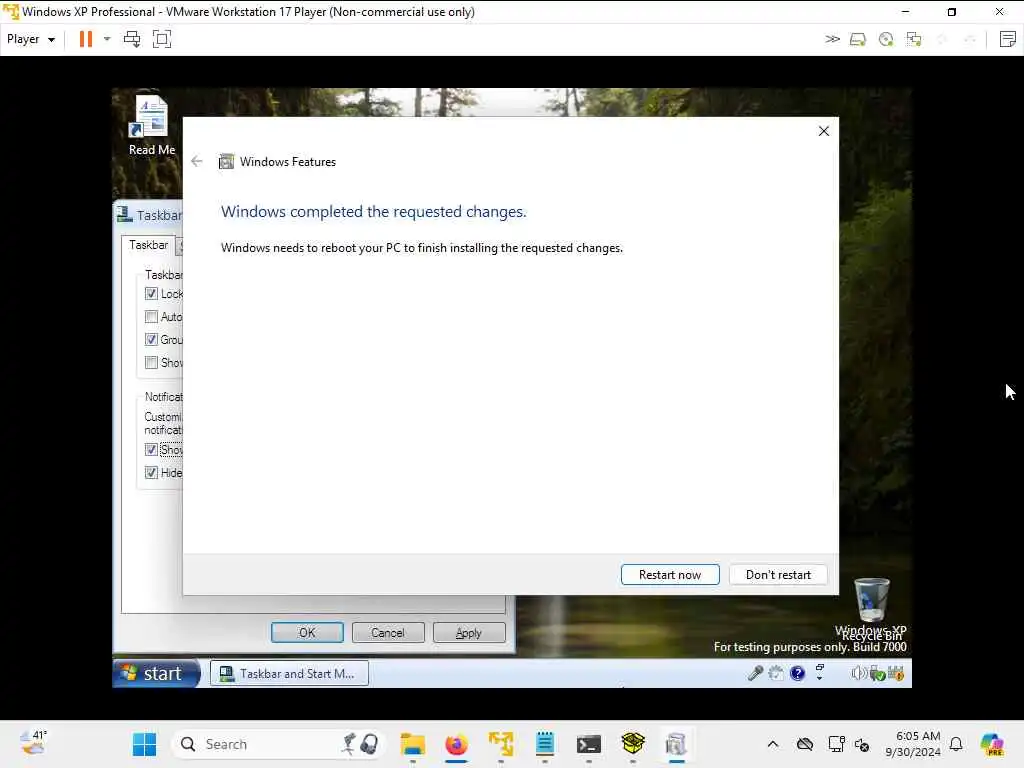Toggle the Show Quick Launch checkbox
The height and width of the screenshot is (768, 1024).
pos(151,362)
